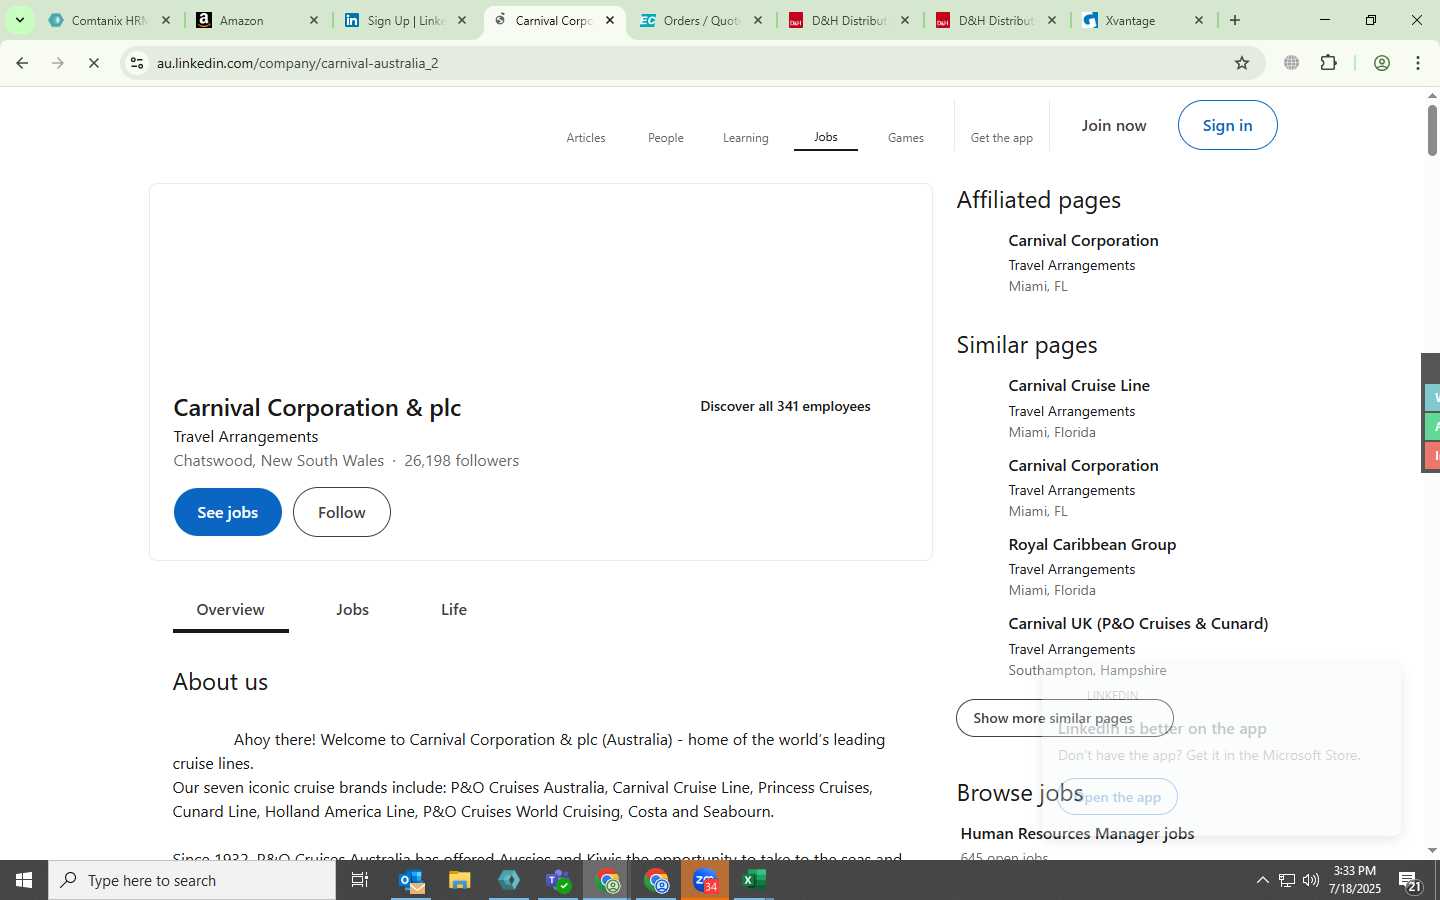Open Discover all 341 employees link

point(785,406)
